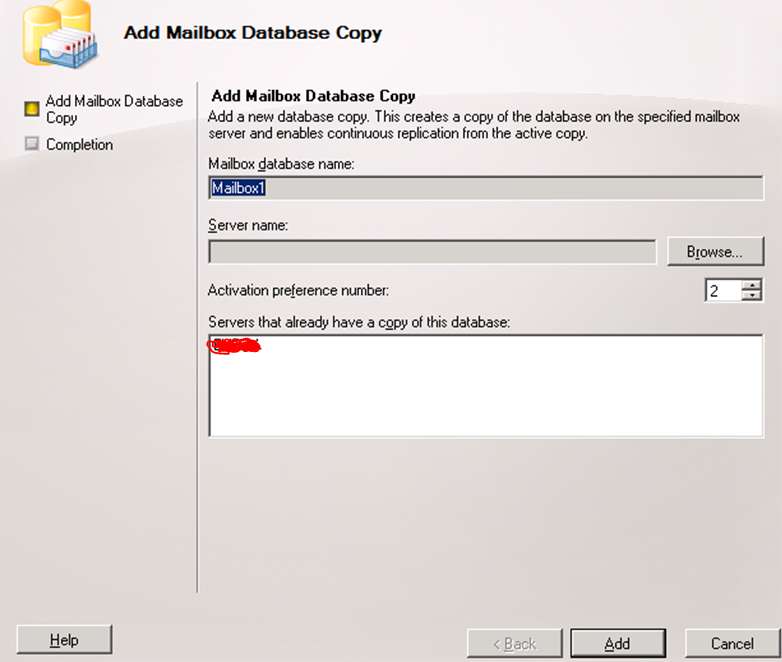Click the large wizard title heading text
Viewport: 782px width, 662px height.
(x=252, y=33)
